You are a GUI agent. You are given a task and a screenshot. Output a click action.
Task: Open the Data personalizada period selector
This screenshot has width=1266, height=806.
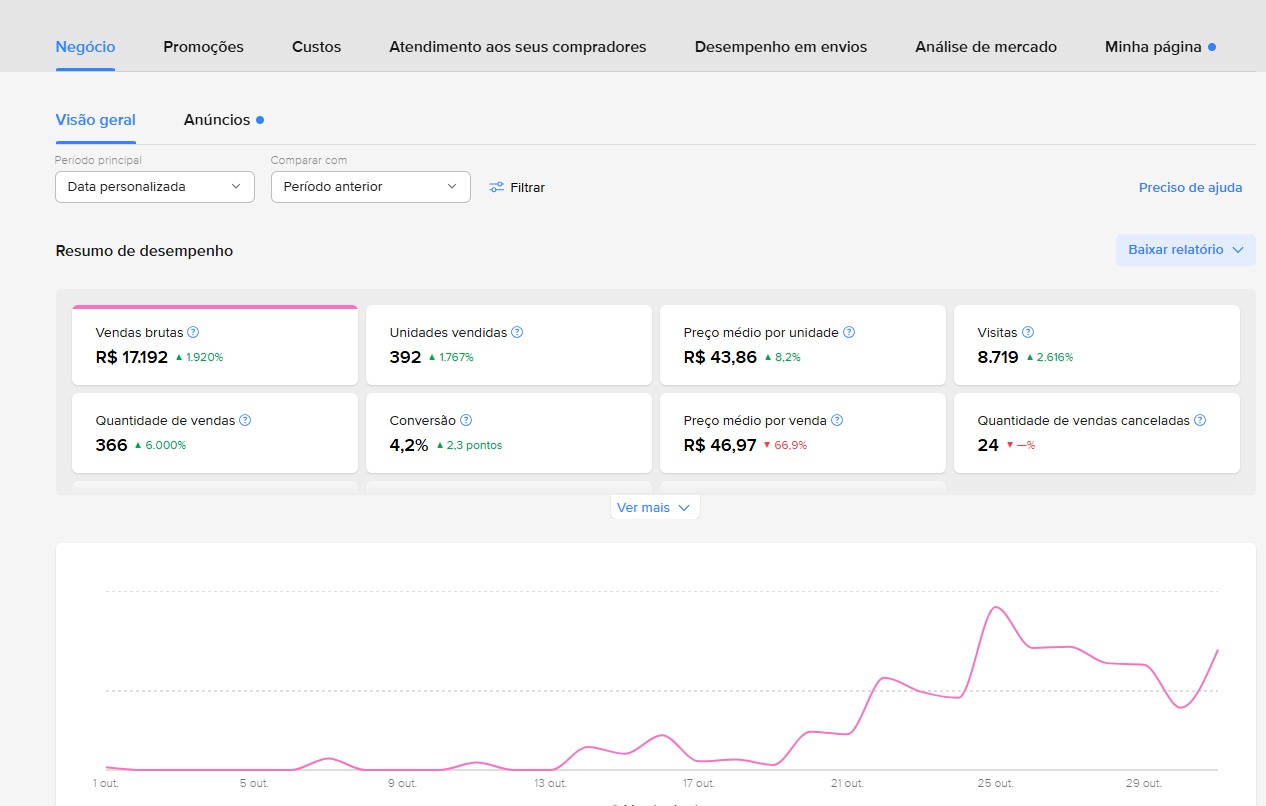coord(154,187)
